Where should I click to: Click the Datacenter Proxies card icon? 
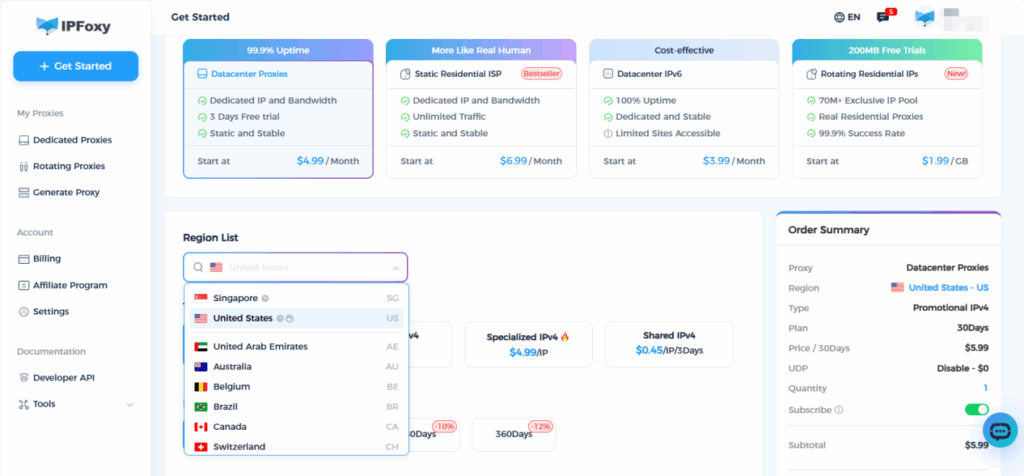[202, 74]
